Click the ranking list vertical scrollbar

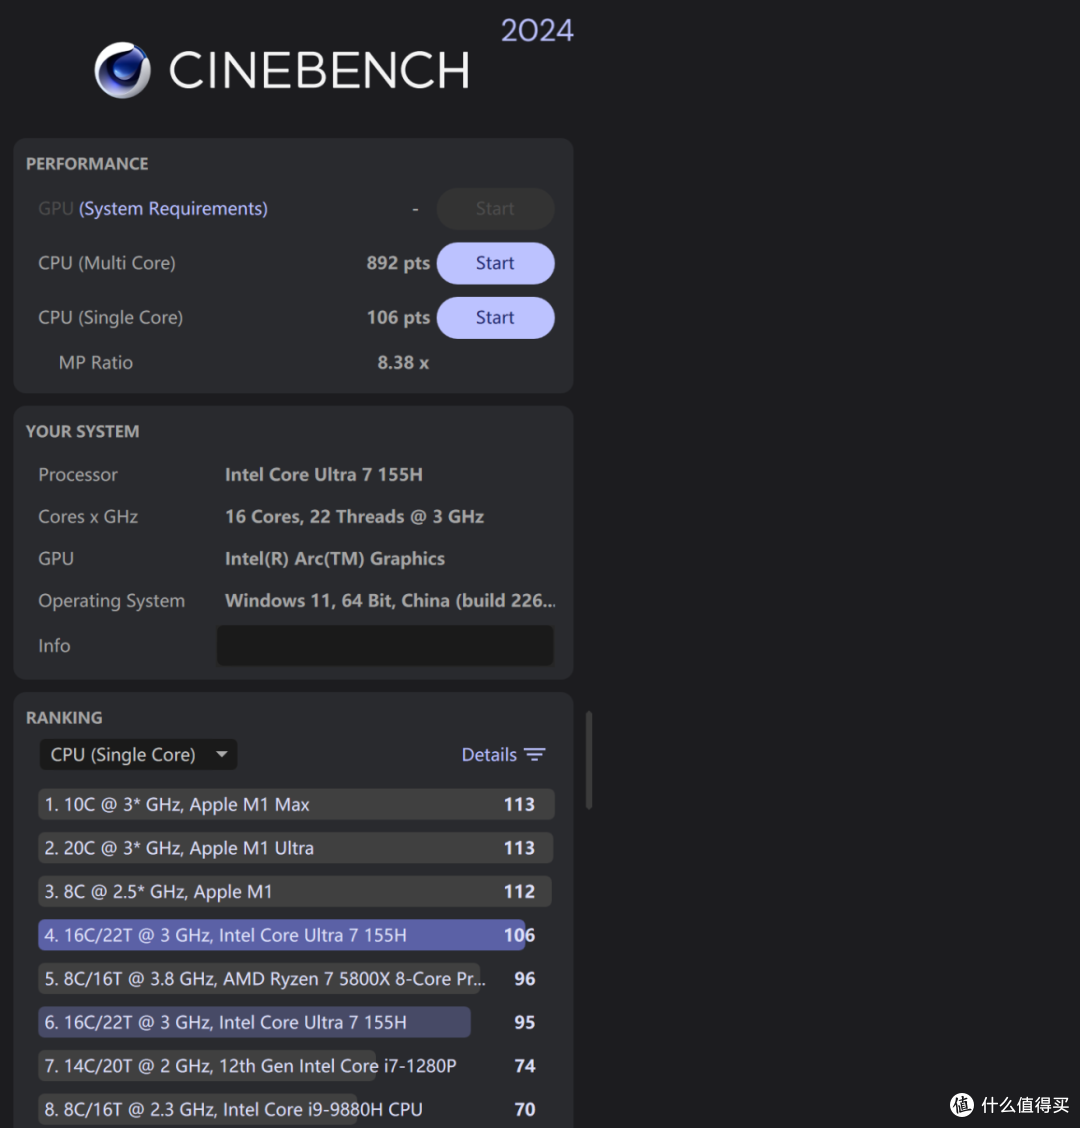click(589, 760)
